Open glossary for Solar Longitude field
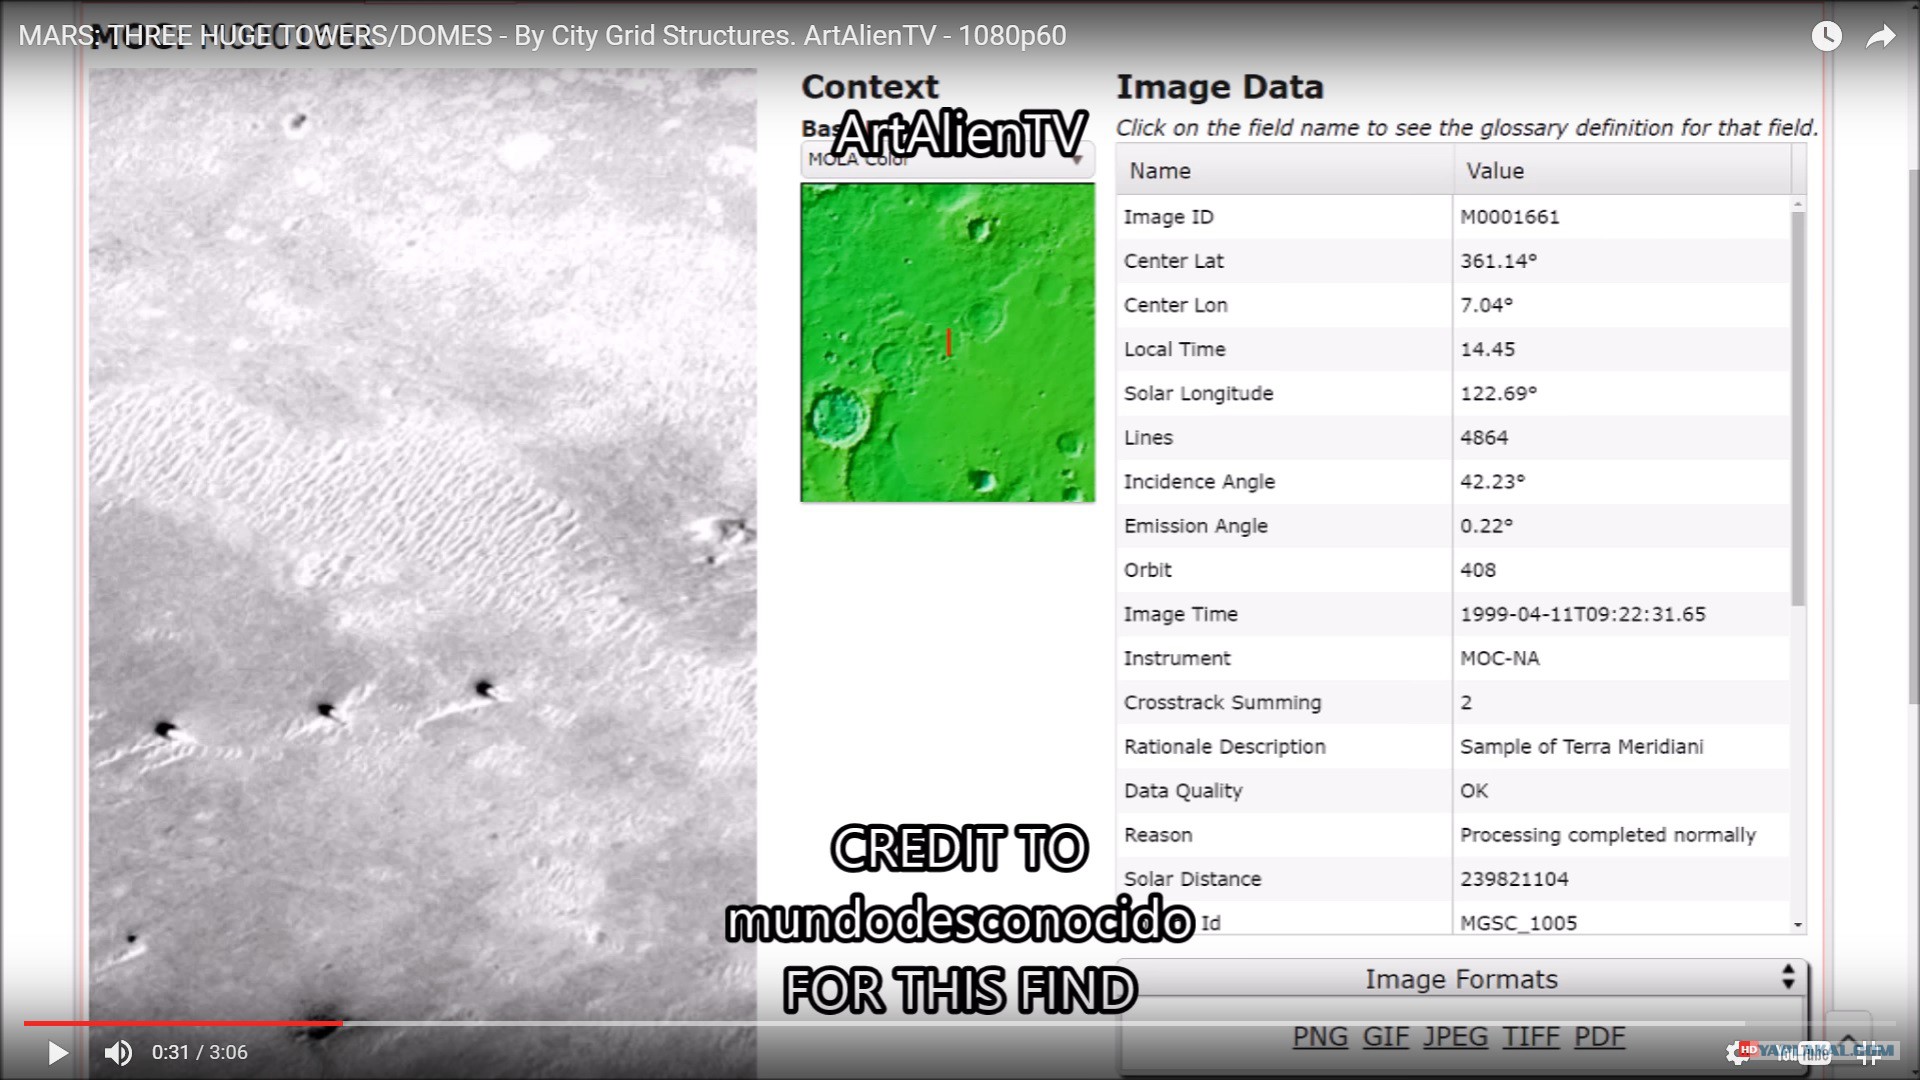 [x=1198, y=393]
